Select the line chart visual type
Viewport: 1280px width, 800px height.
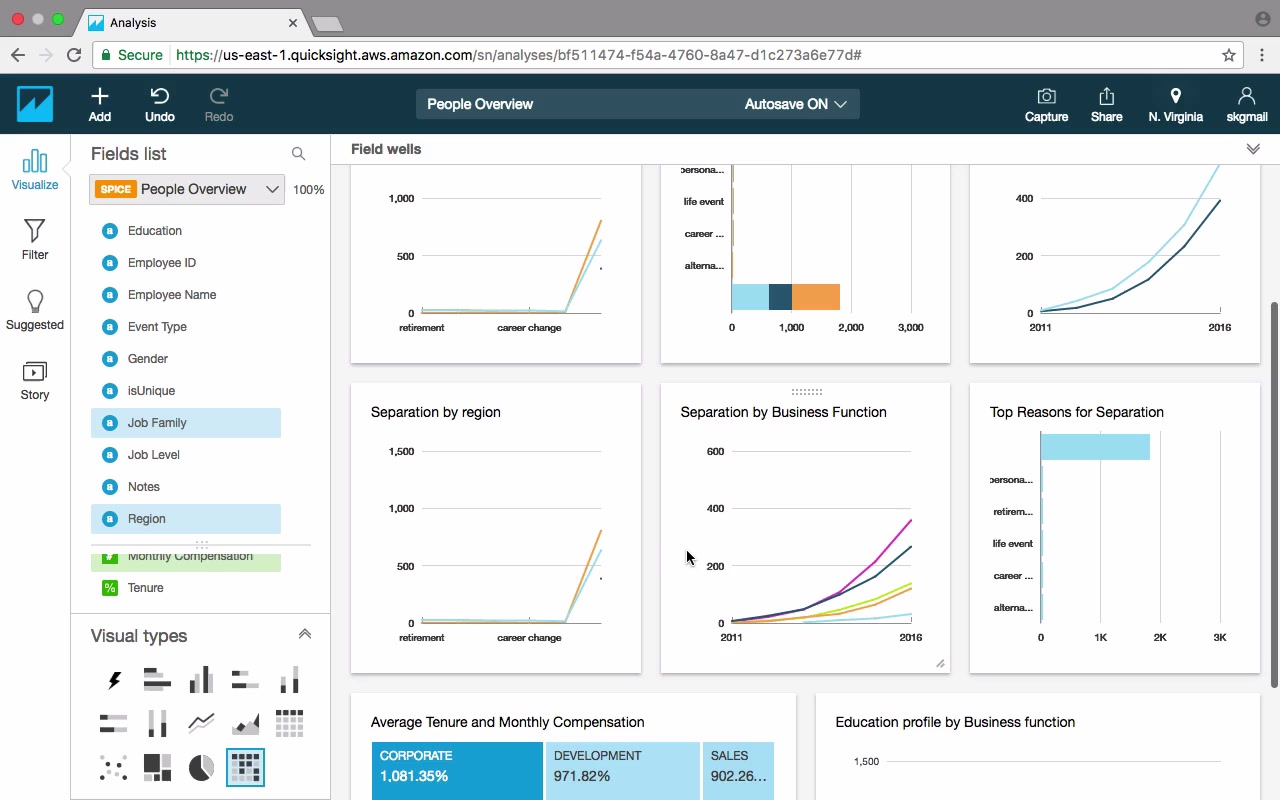click(201, 723)
